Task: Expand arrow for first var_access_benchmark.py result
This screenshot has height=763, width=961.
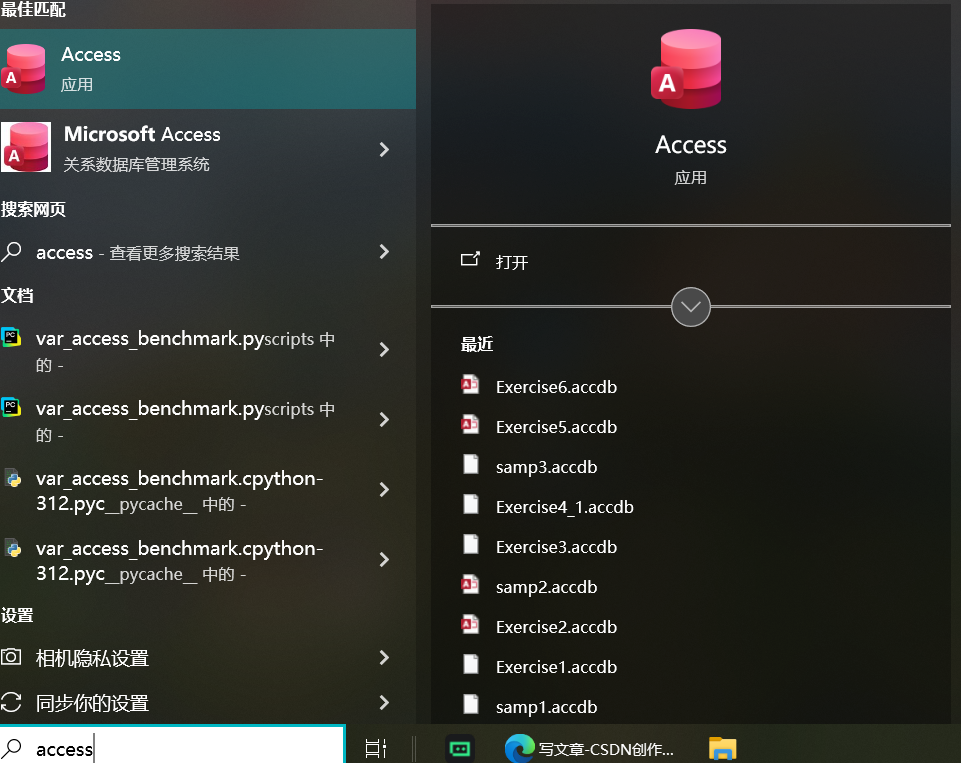Action: point(384,349)
